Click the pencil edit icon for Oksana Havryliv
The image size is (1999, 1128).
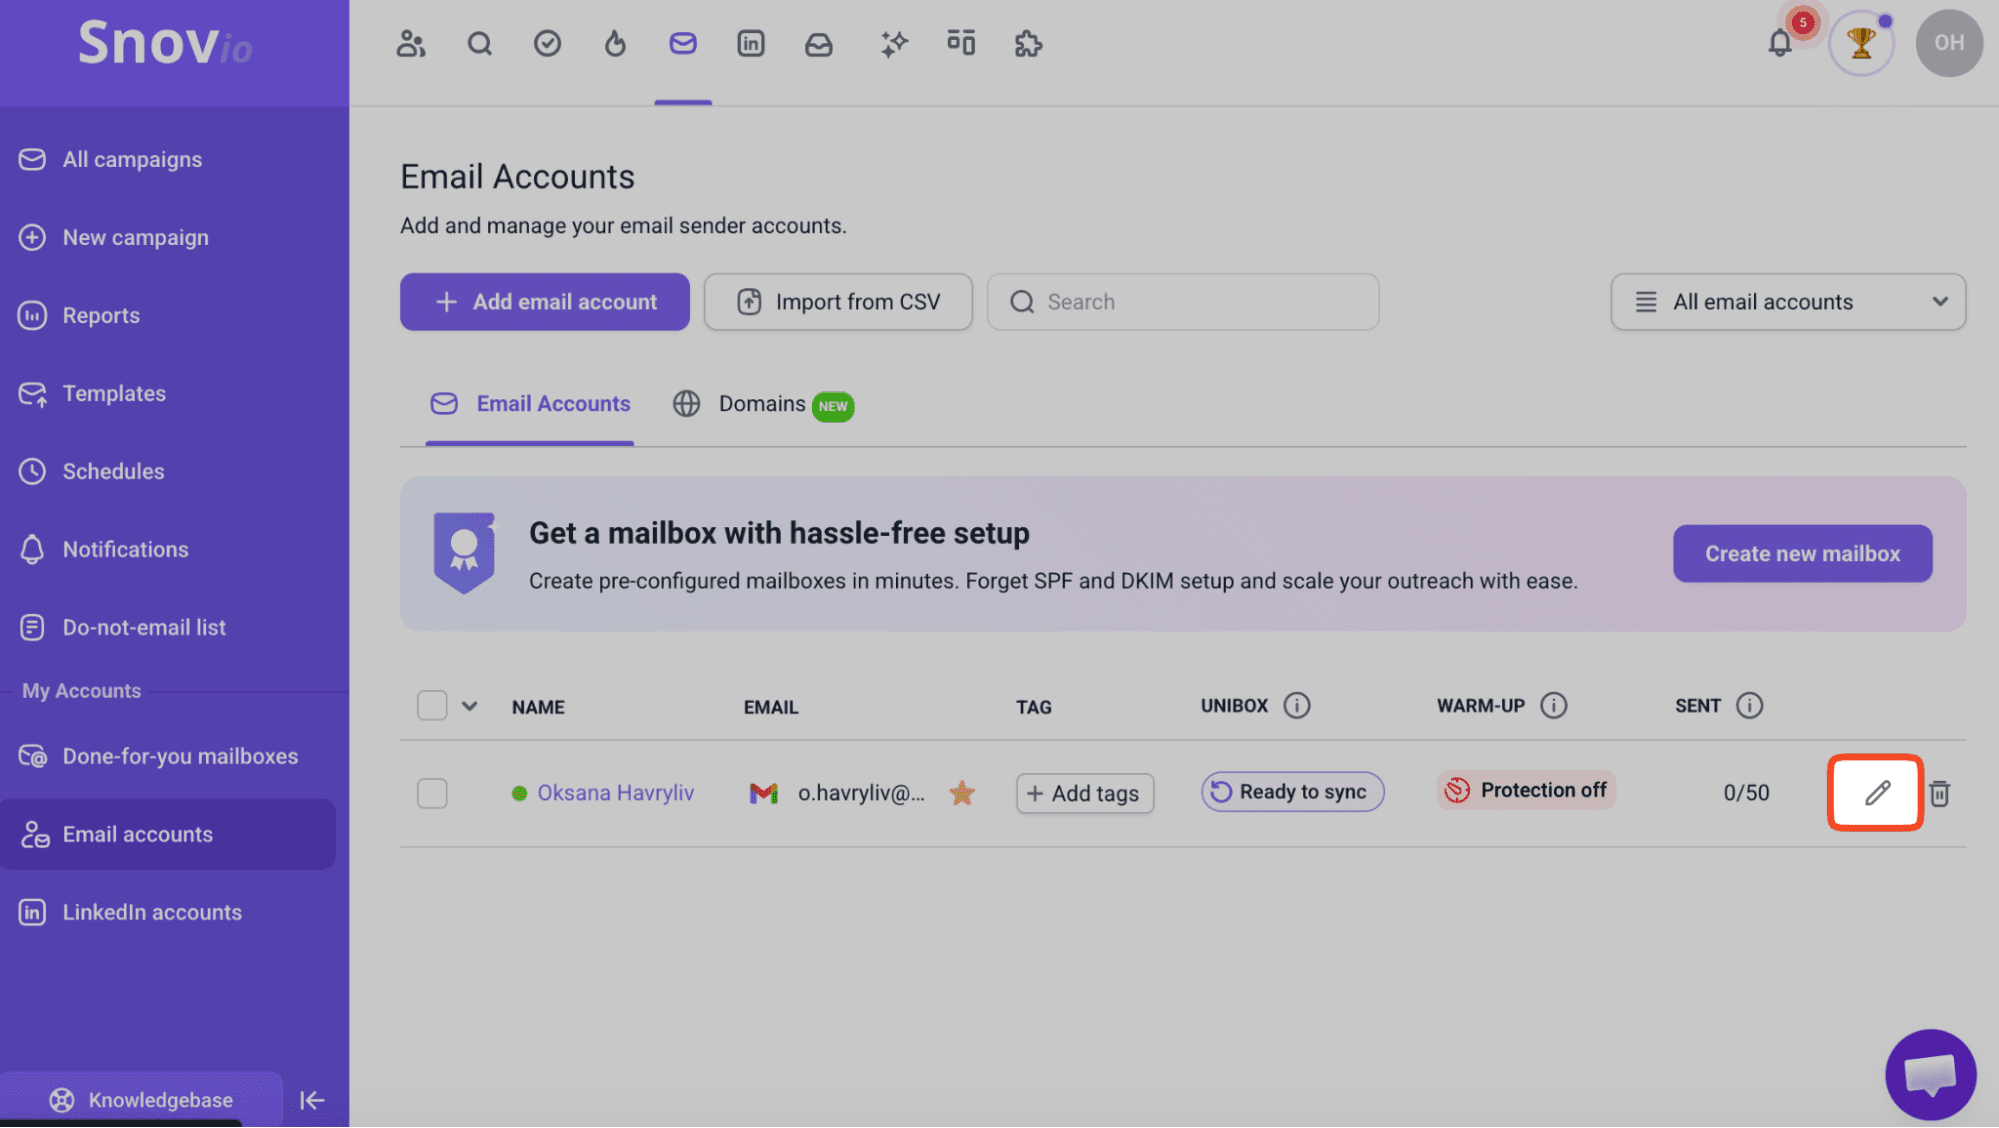[1876, 793]
